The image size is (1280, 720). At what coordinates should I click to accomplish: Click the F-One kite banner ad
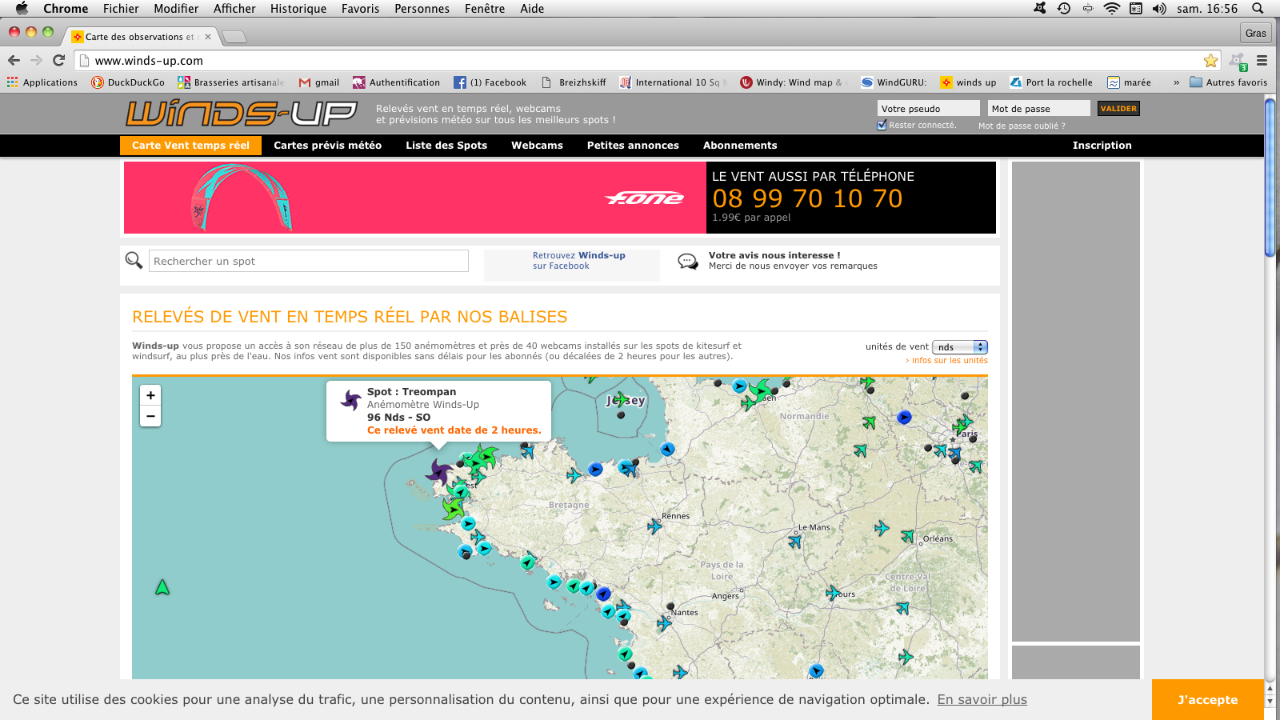[415, 198]
